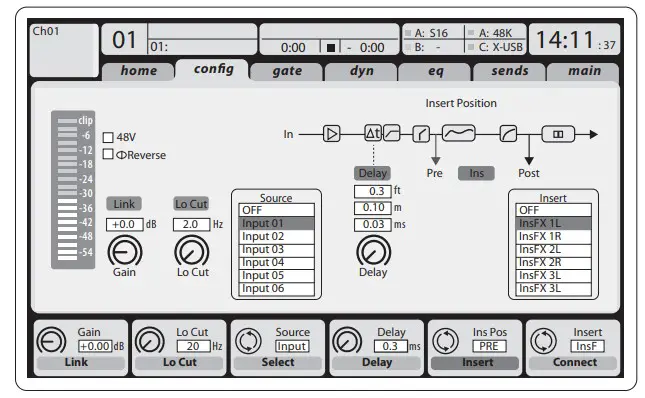Click the preamp triangle icon in signal chain
The image size is (645, 398).
(332, 134)
